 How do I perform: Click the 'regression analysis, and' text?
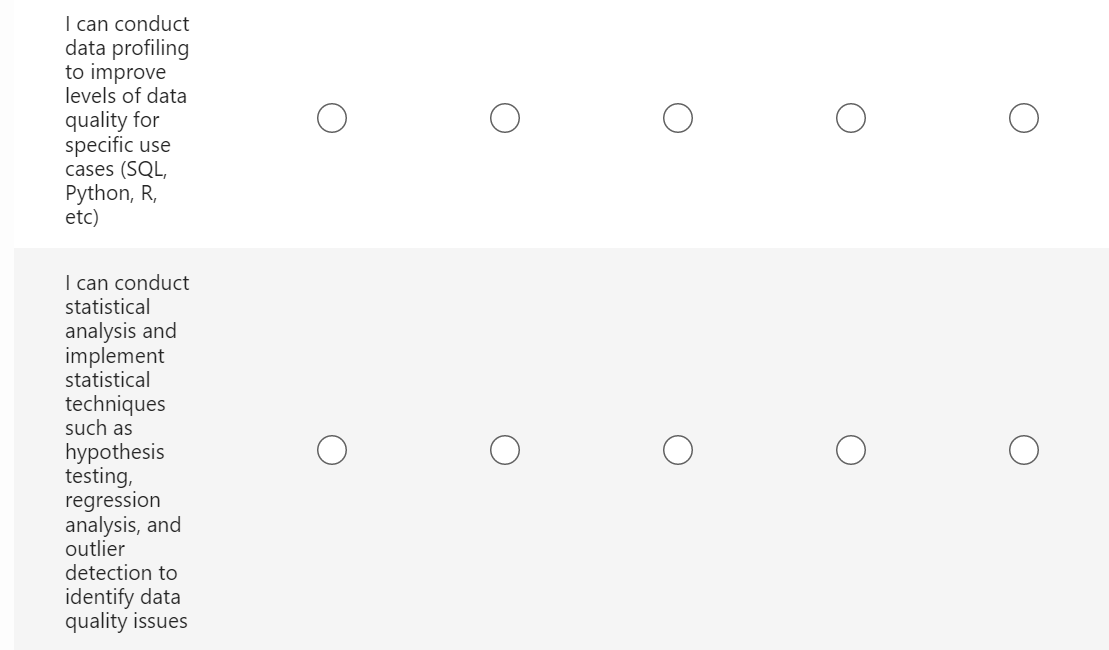click(x=122, y=512)
